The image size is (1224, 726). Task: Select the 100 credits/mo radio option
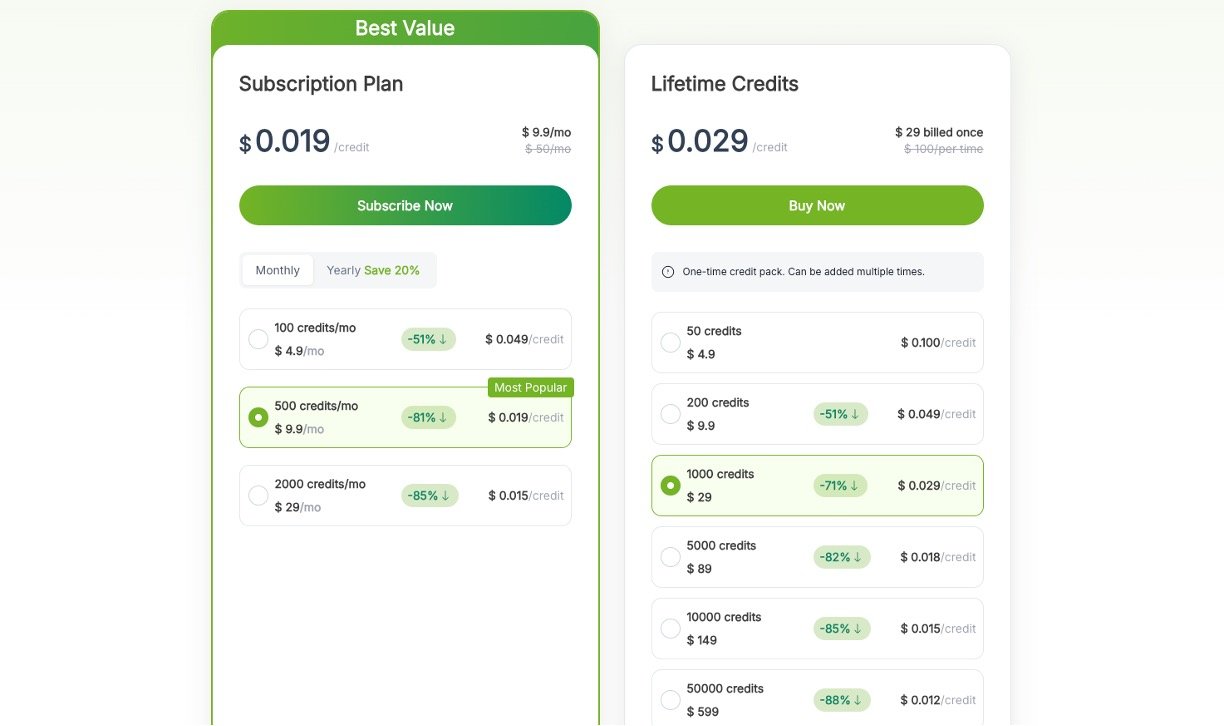(258, 339)
